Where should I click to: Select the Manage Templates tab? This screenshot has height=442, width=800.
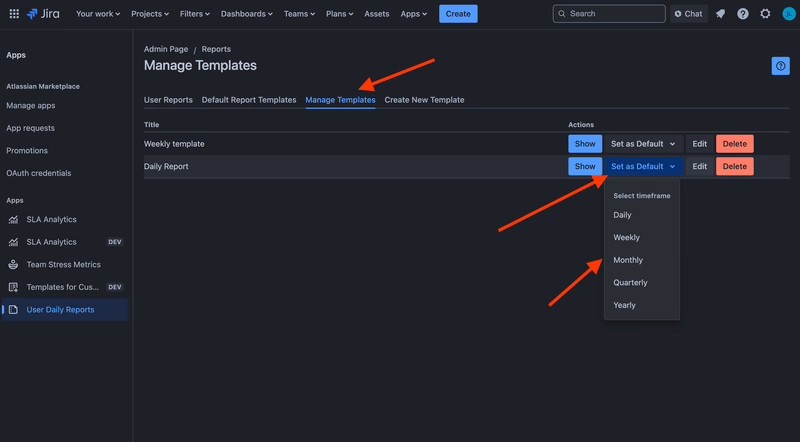340,100
